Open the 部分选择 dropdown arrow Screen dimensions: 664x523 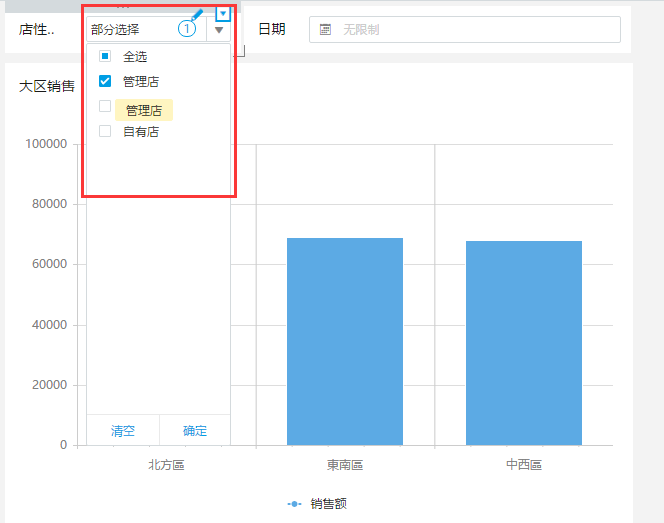click(219, 30)
